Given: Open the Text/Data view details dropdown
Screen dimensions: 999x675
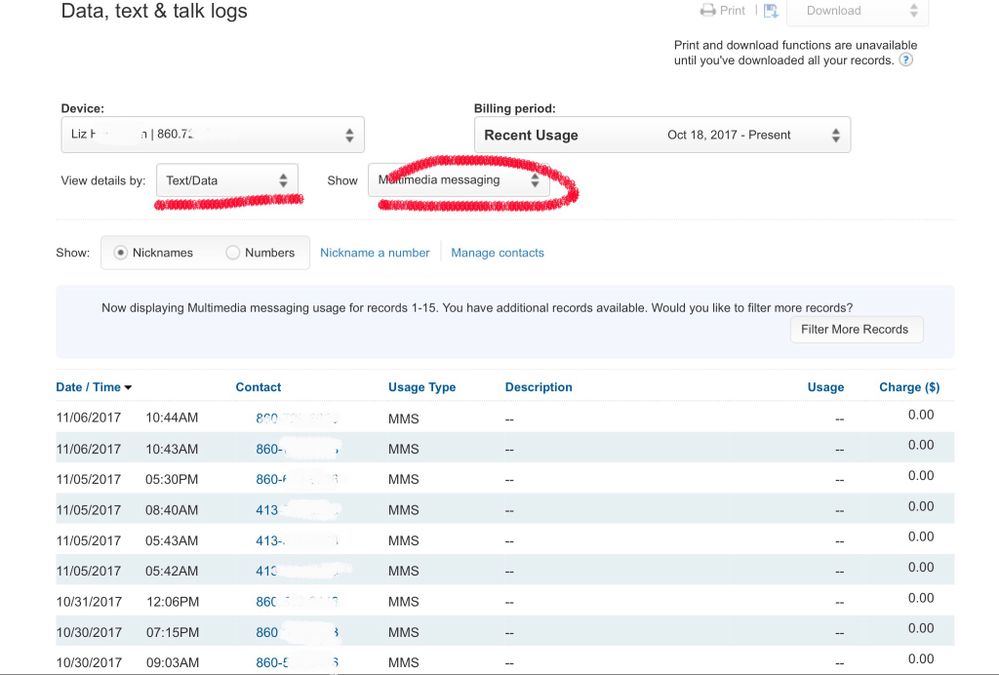Looking at the screenshot, I should point(227,180).
